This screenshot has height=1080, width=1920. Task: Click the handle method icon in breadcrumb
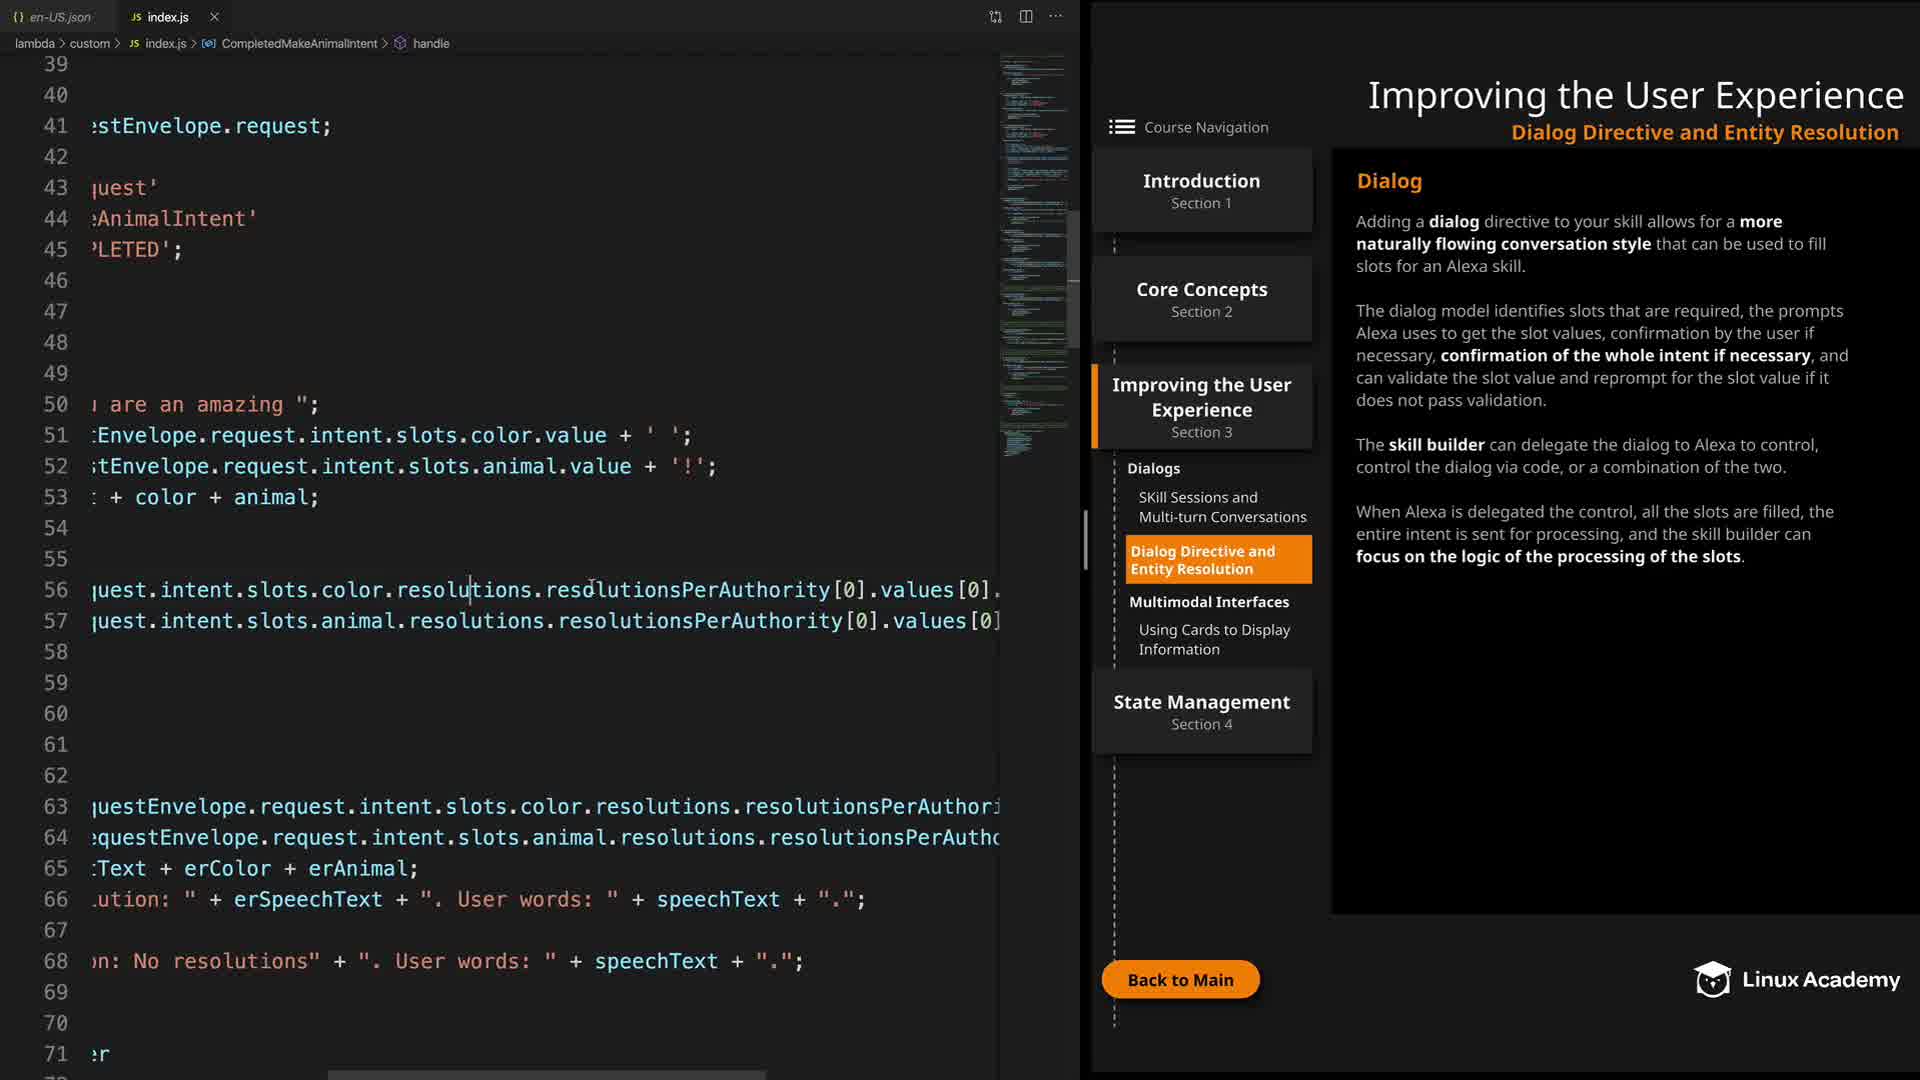tap(400, 44)
